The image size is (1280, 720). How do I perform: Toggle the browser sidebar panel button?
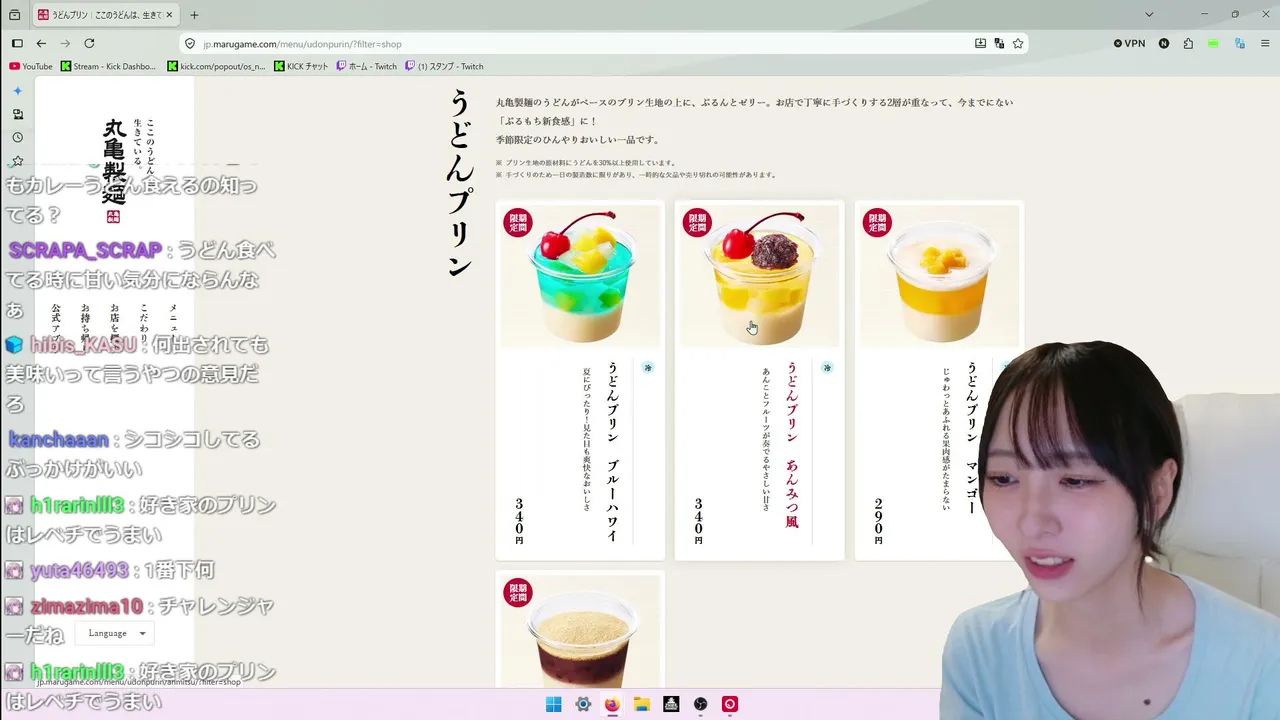coord(17,44)
